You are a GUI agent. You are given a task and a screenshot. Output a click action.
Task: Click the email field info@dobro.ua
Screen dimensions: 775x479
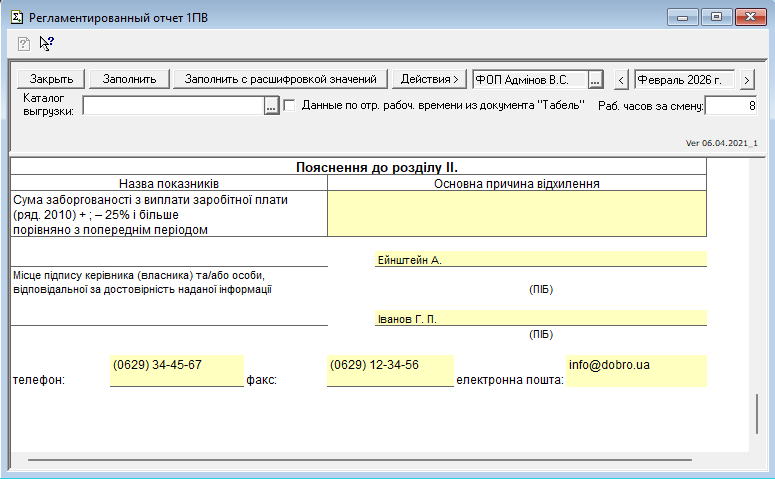click(636, 370)
